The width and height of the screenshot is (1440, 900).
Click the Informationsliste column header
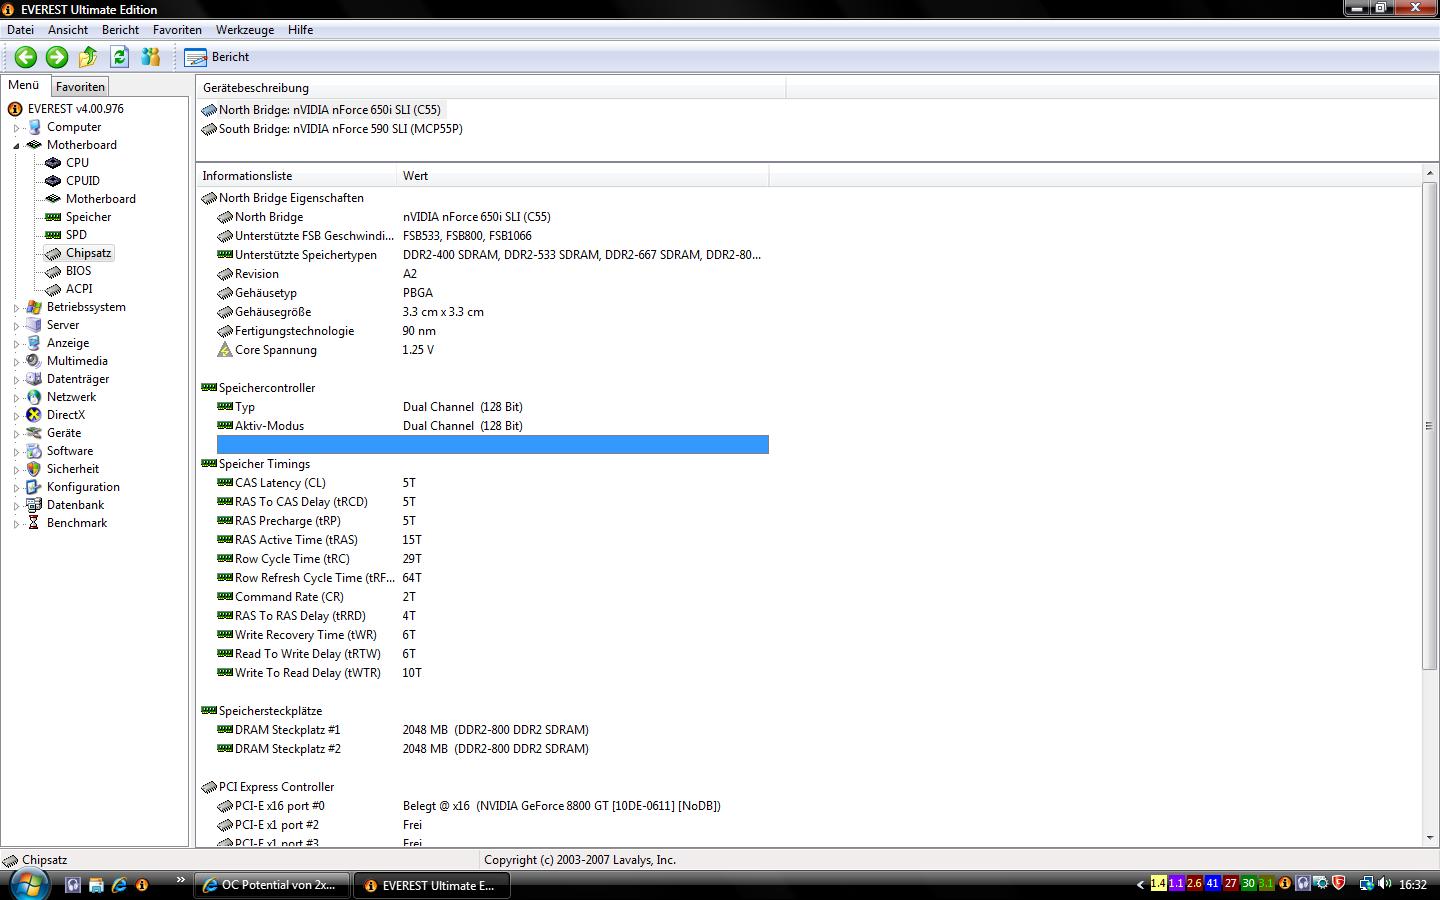pos(297,176)
